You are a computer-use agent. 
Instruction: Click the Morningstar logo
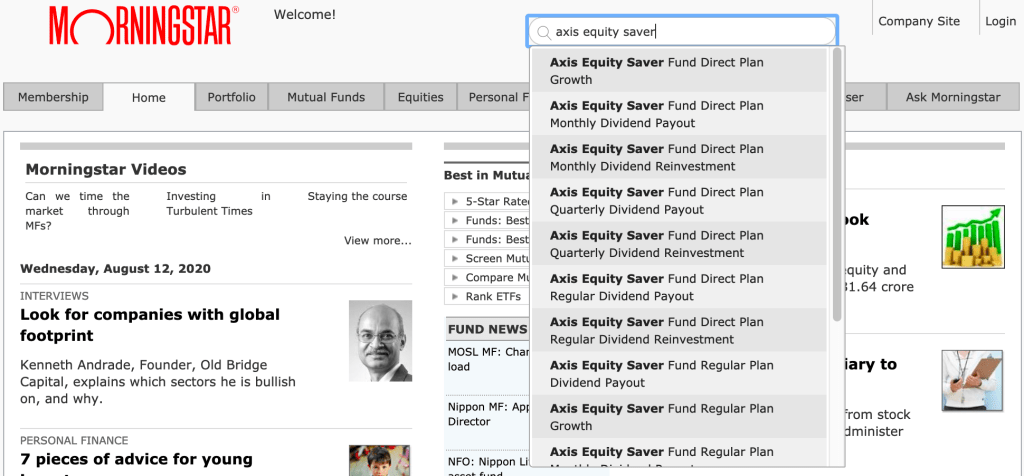[143, 25]
